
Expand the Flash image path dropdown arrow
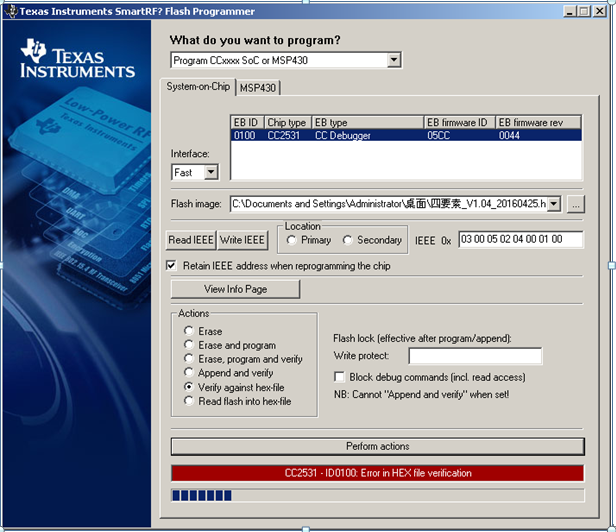(x=554, y=204)
